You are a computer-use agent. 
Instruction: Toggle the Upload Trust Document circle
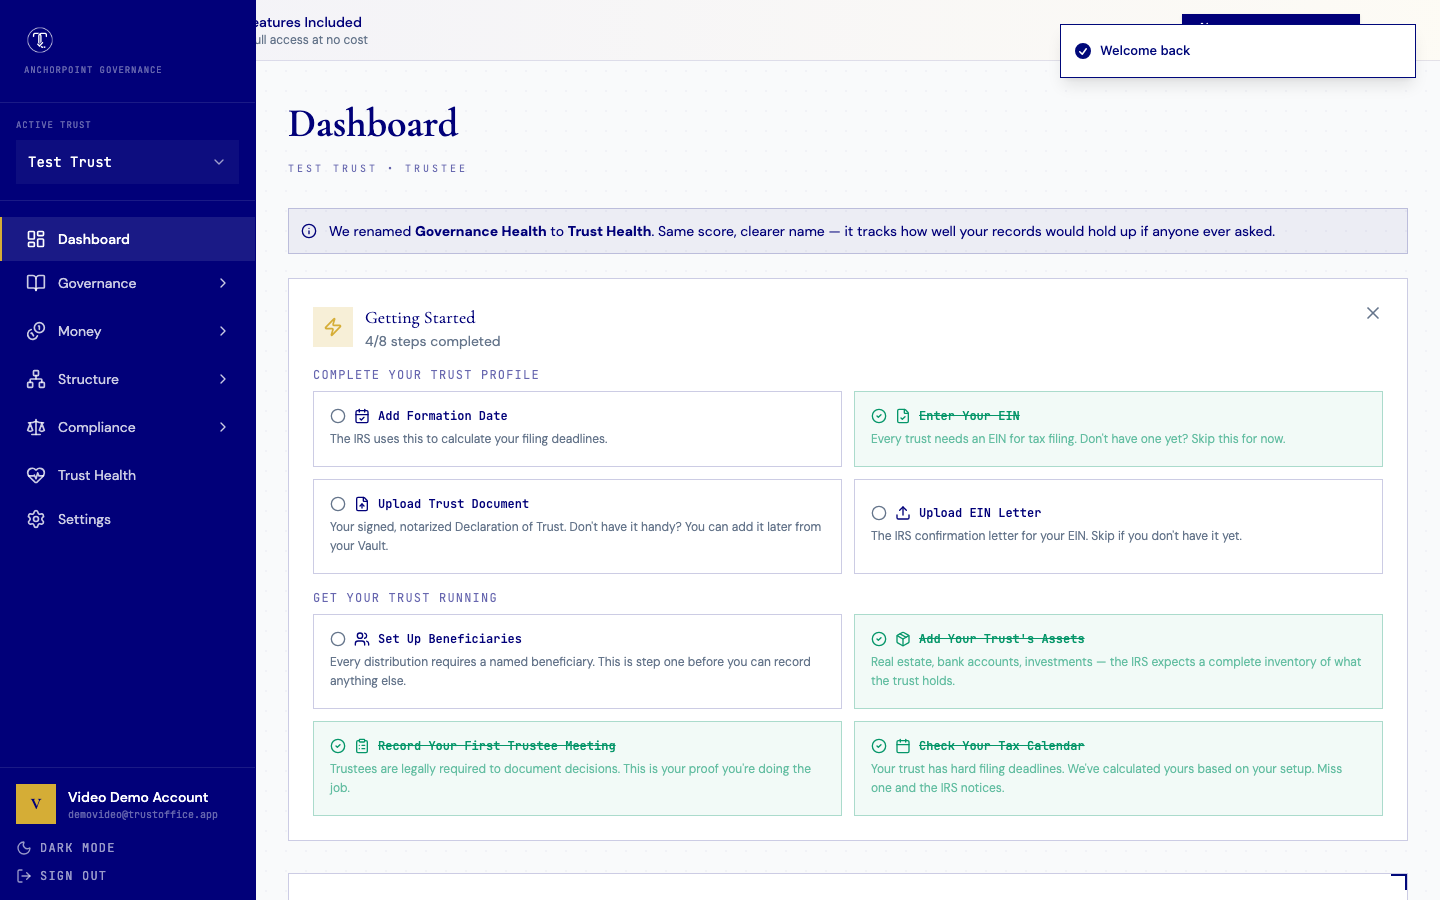click(338, 504)
